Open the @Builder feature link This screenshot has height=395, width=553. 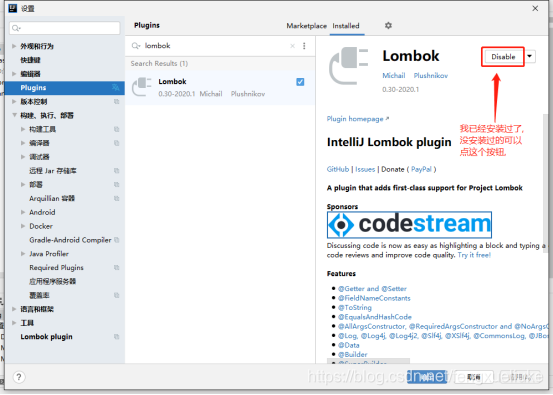point(353,354)
